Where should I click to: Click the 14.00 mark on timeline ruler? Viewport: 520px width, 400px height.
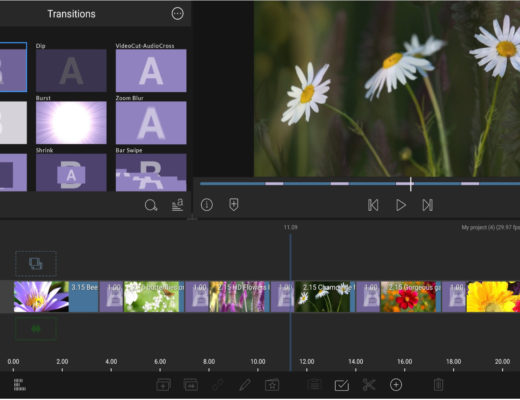tap(356, 361)
